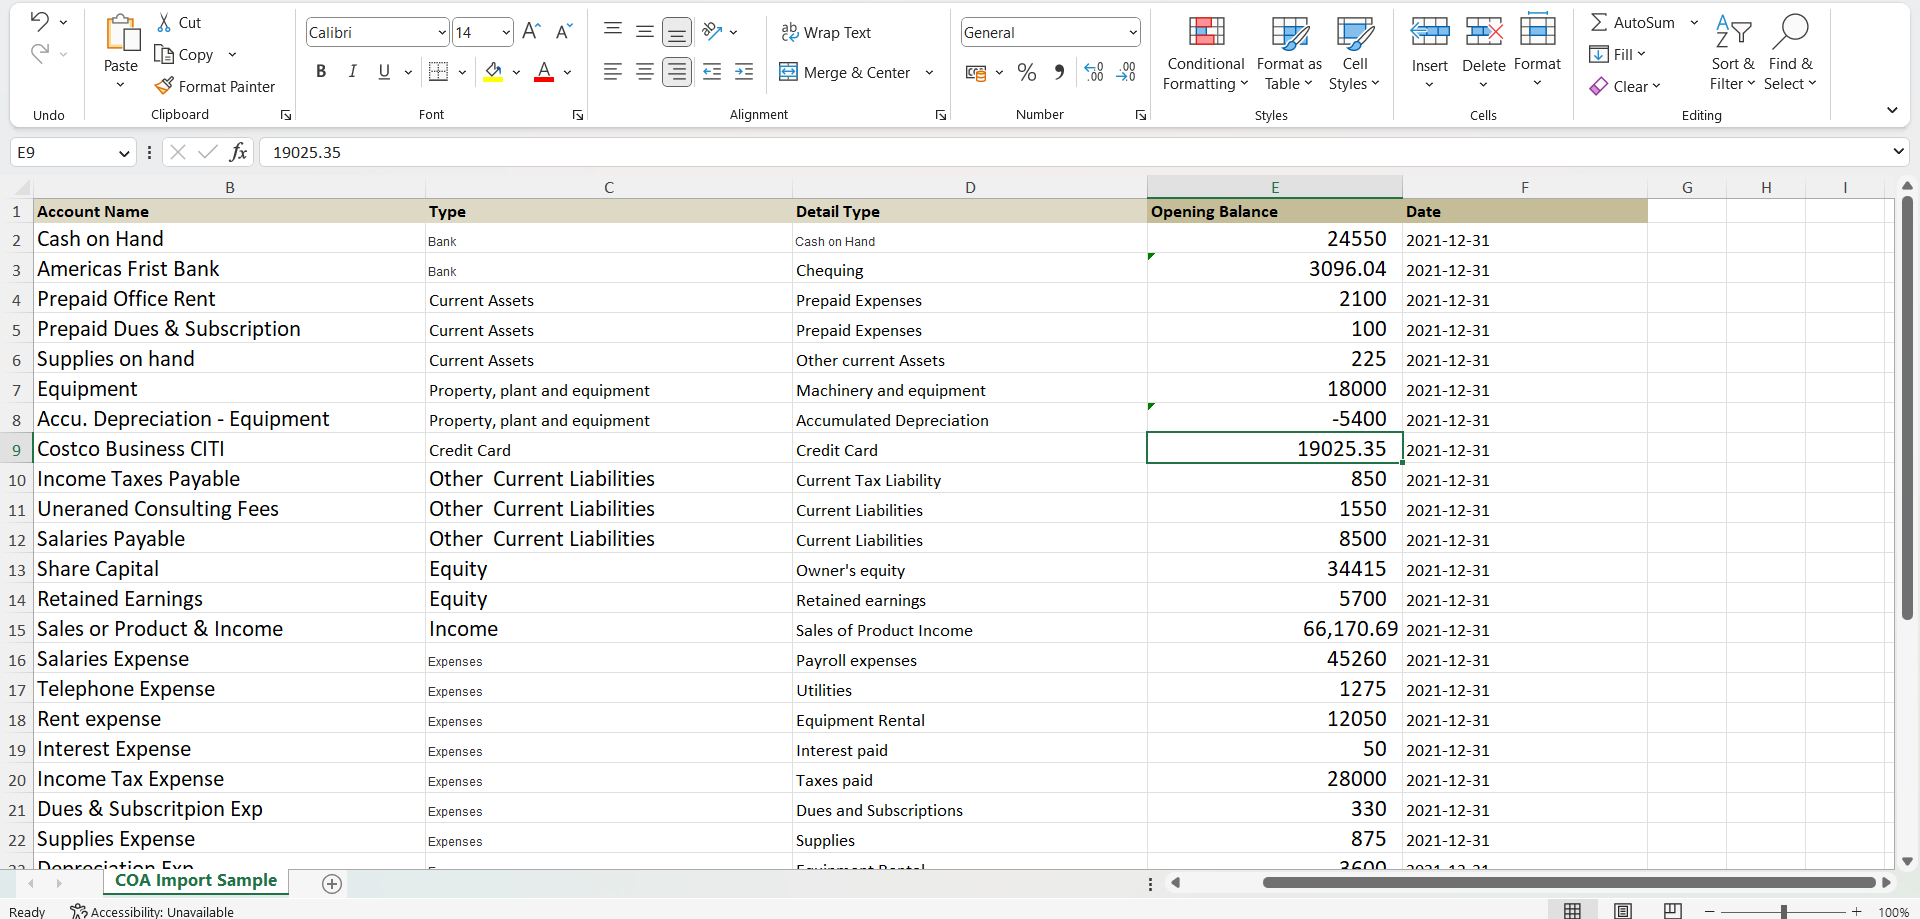Click the Paste clipboard icon
The height and width of the screenshot is (919, 1920).
pyautogui.click(x=122, y=33)
